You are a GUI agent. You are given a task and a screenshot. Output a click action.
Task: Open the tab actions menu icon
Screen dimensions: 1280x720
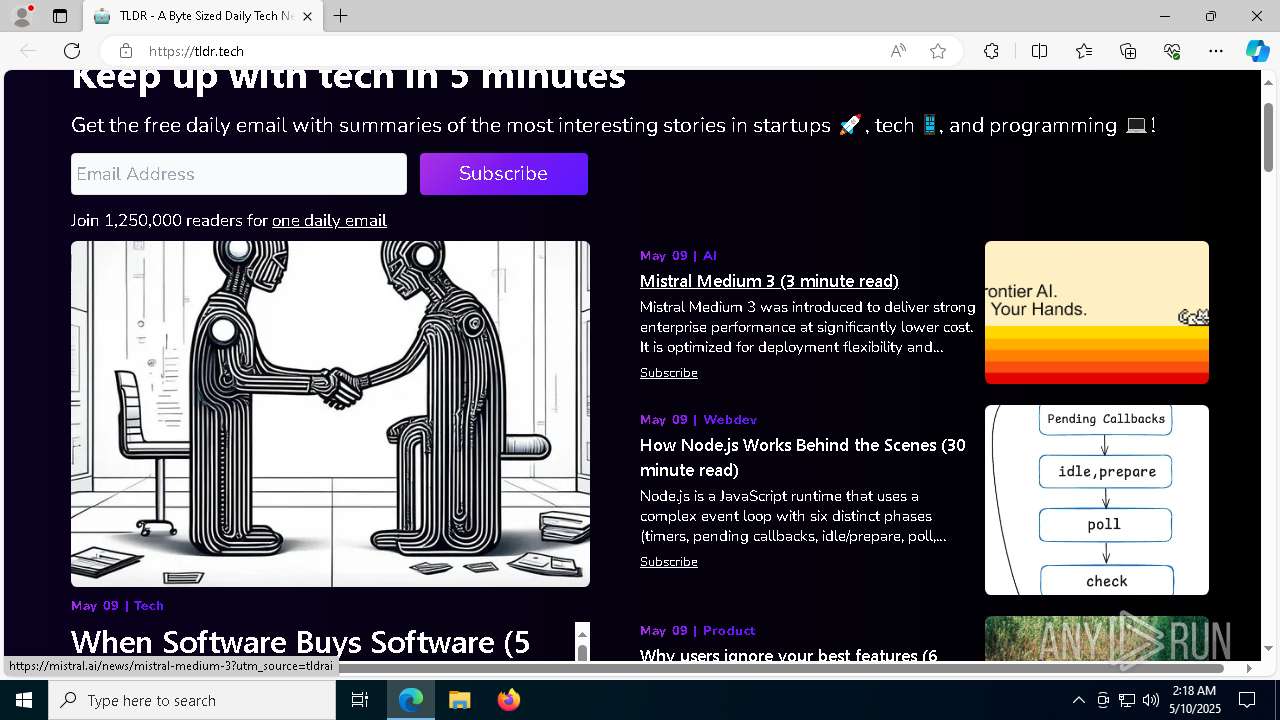pyautogui.click(x=60, y=16)
